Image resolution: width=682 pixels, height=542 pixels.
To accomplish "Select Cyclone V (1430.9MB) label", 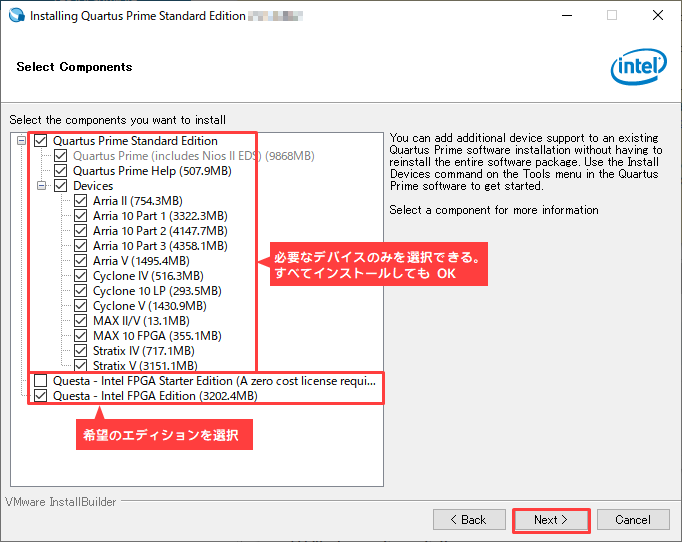I will (150, 306).
